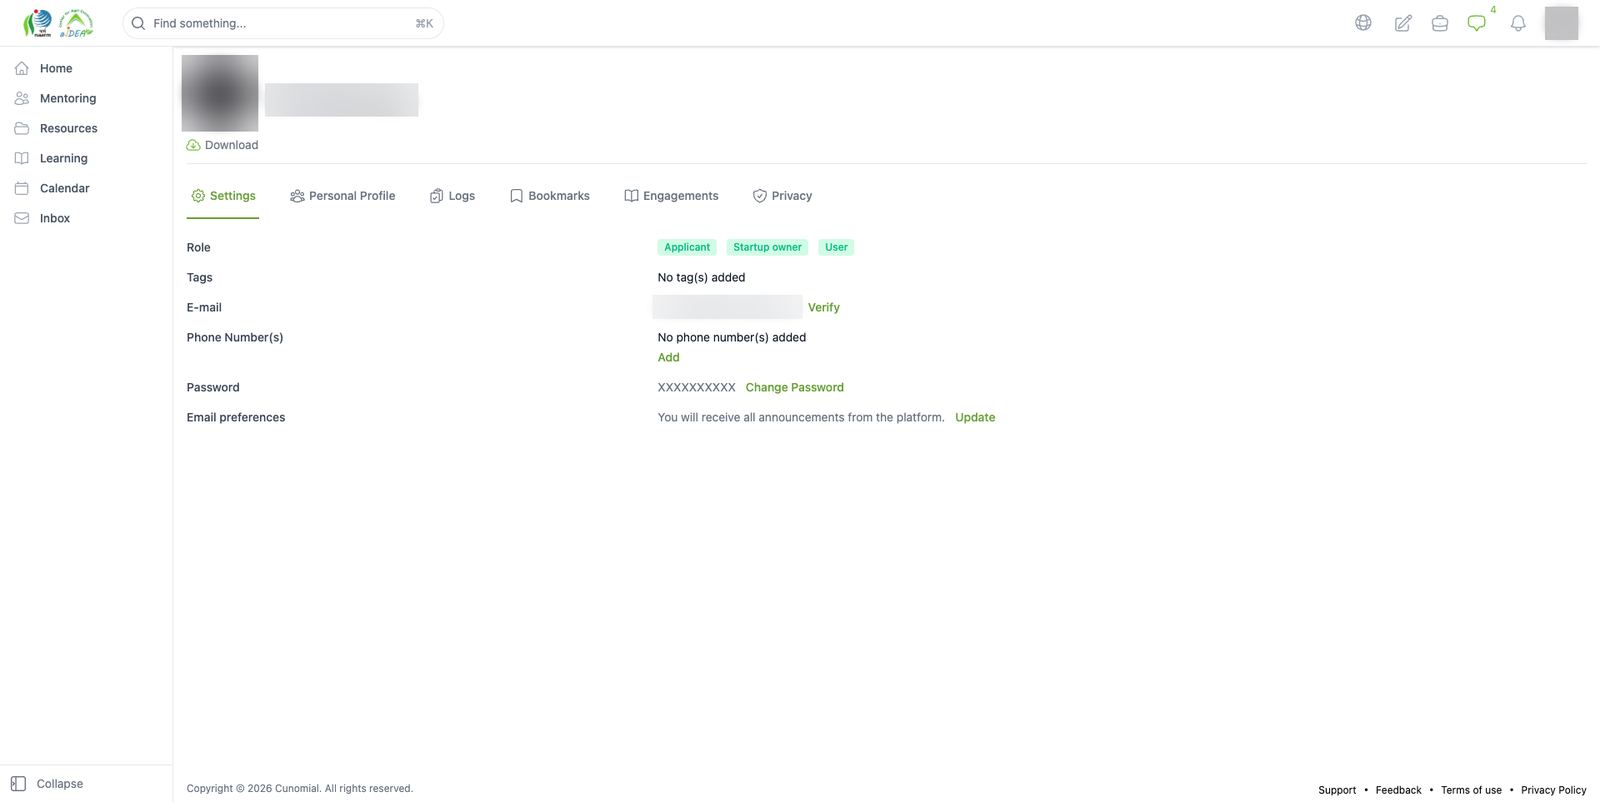Viewport: 1600px width, 802px height.
Task: Click the Find something search field
Action: coord(283,23)
